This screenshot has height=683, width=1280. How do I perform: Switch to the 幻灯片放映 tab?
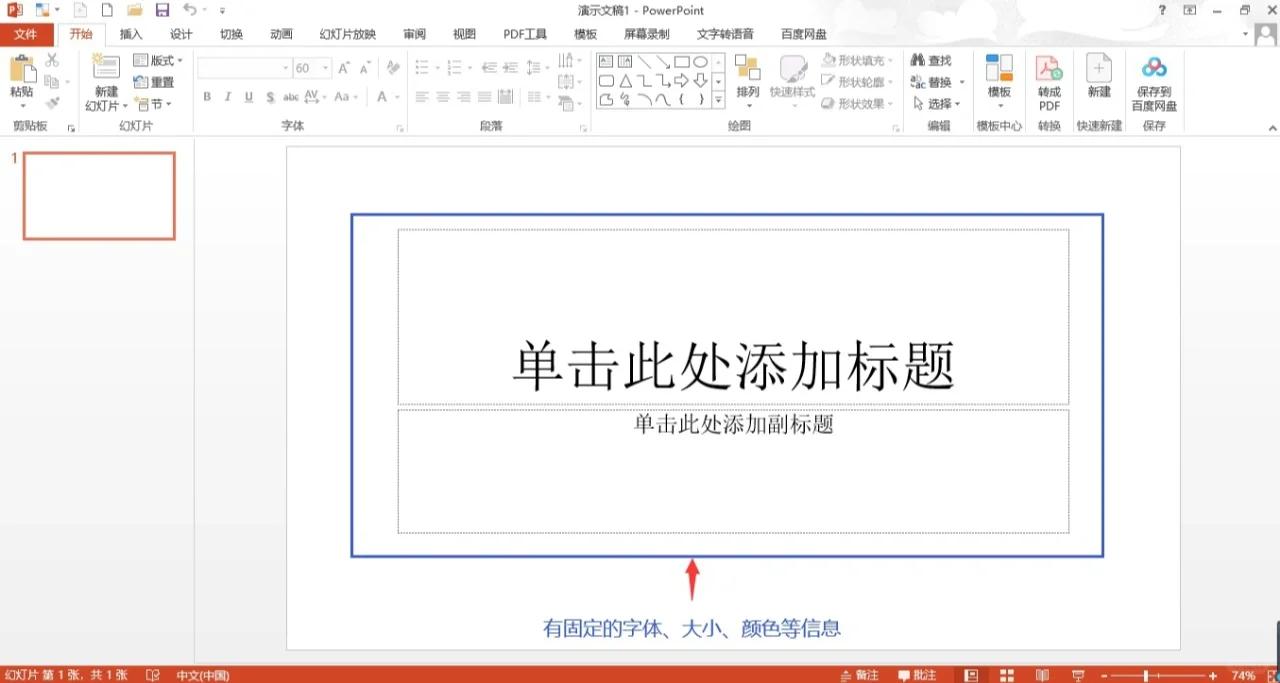point(347,34)
